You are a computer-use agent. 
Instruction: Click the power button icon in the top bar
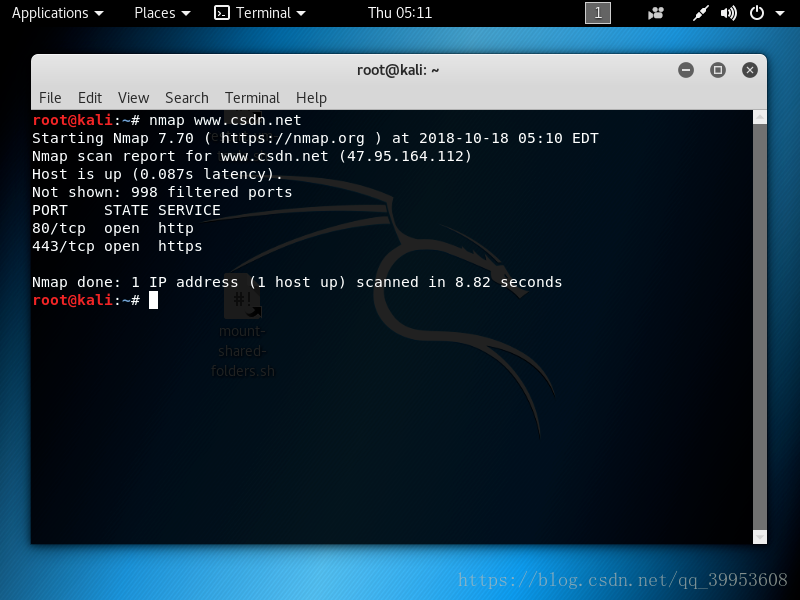(x=757, y=13)
